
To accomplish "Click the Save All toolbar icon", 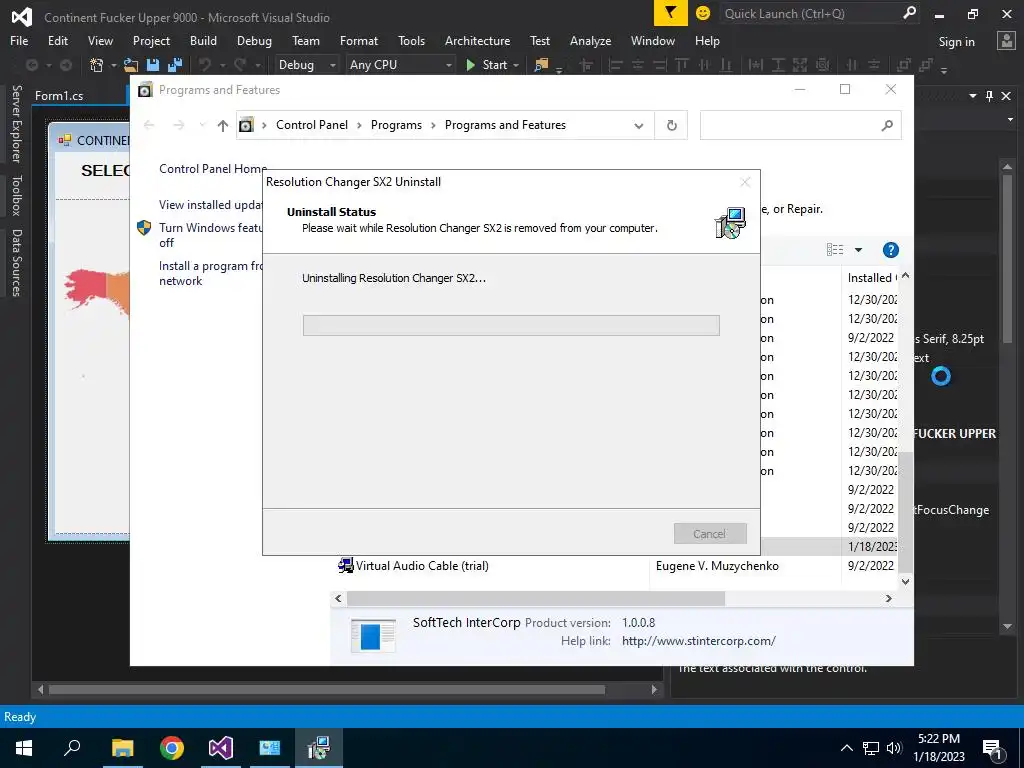I will coord(175,65).
